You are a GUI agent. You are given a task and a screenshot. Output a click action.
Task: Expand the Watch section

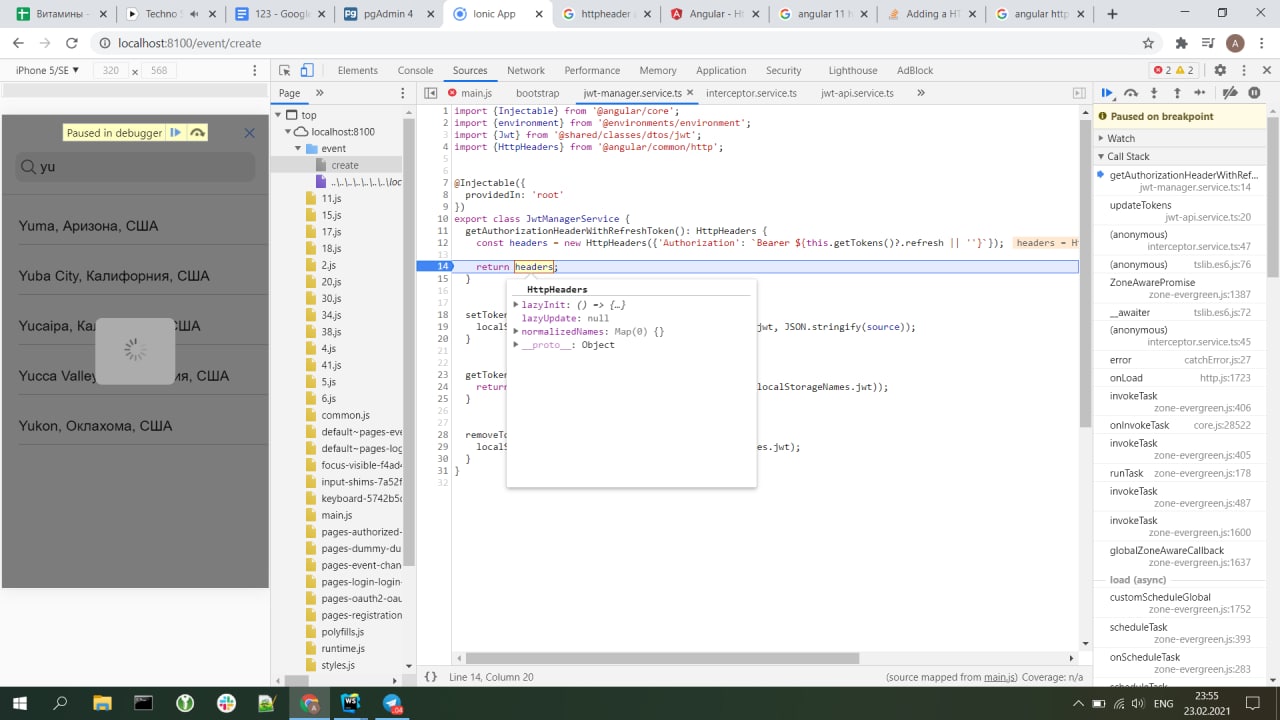[1121, 138]
